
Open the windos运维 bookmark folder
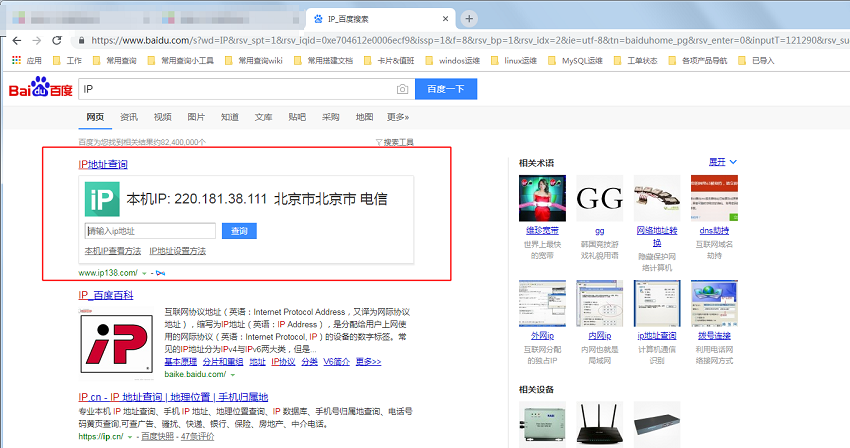(x=453, y=60)
